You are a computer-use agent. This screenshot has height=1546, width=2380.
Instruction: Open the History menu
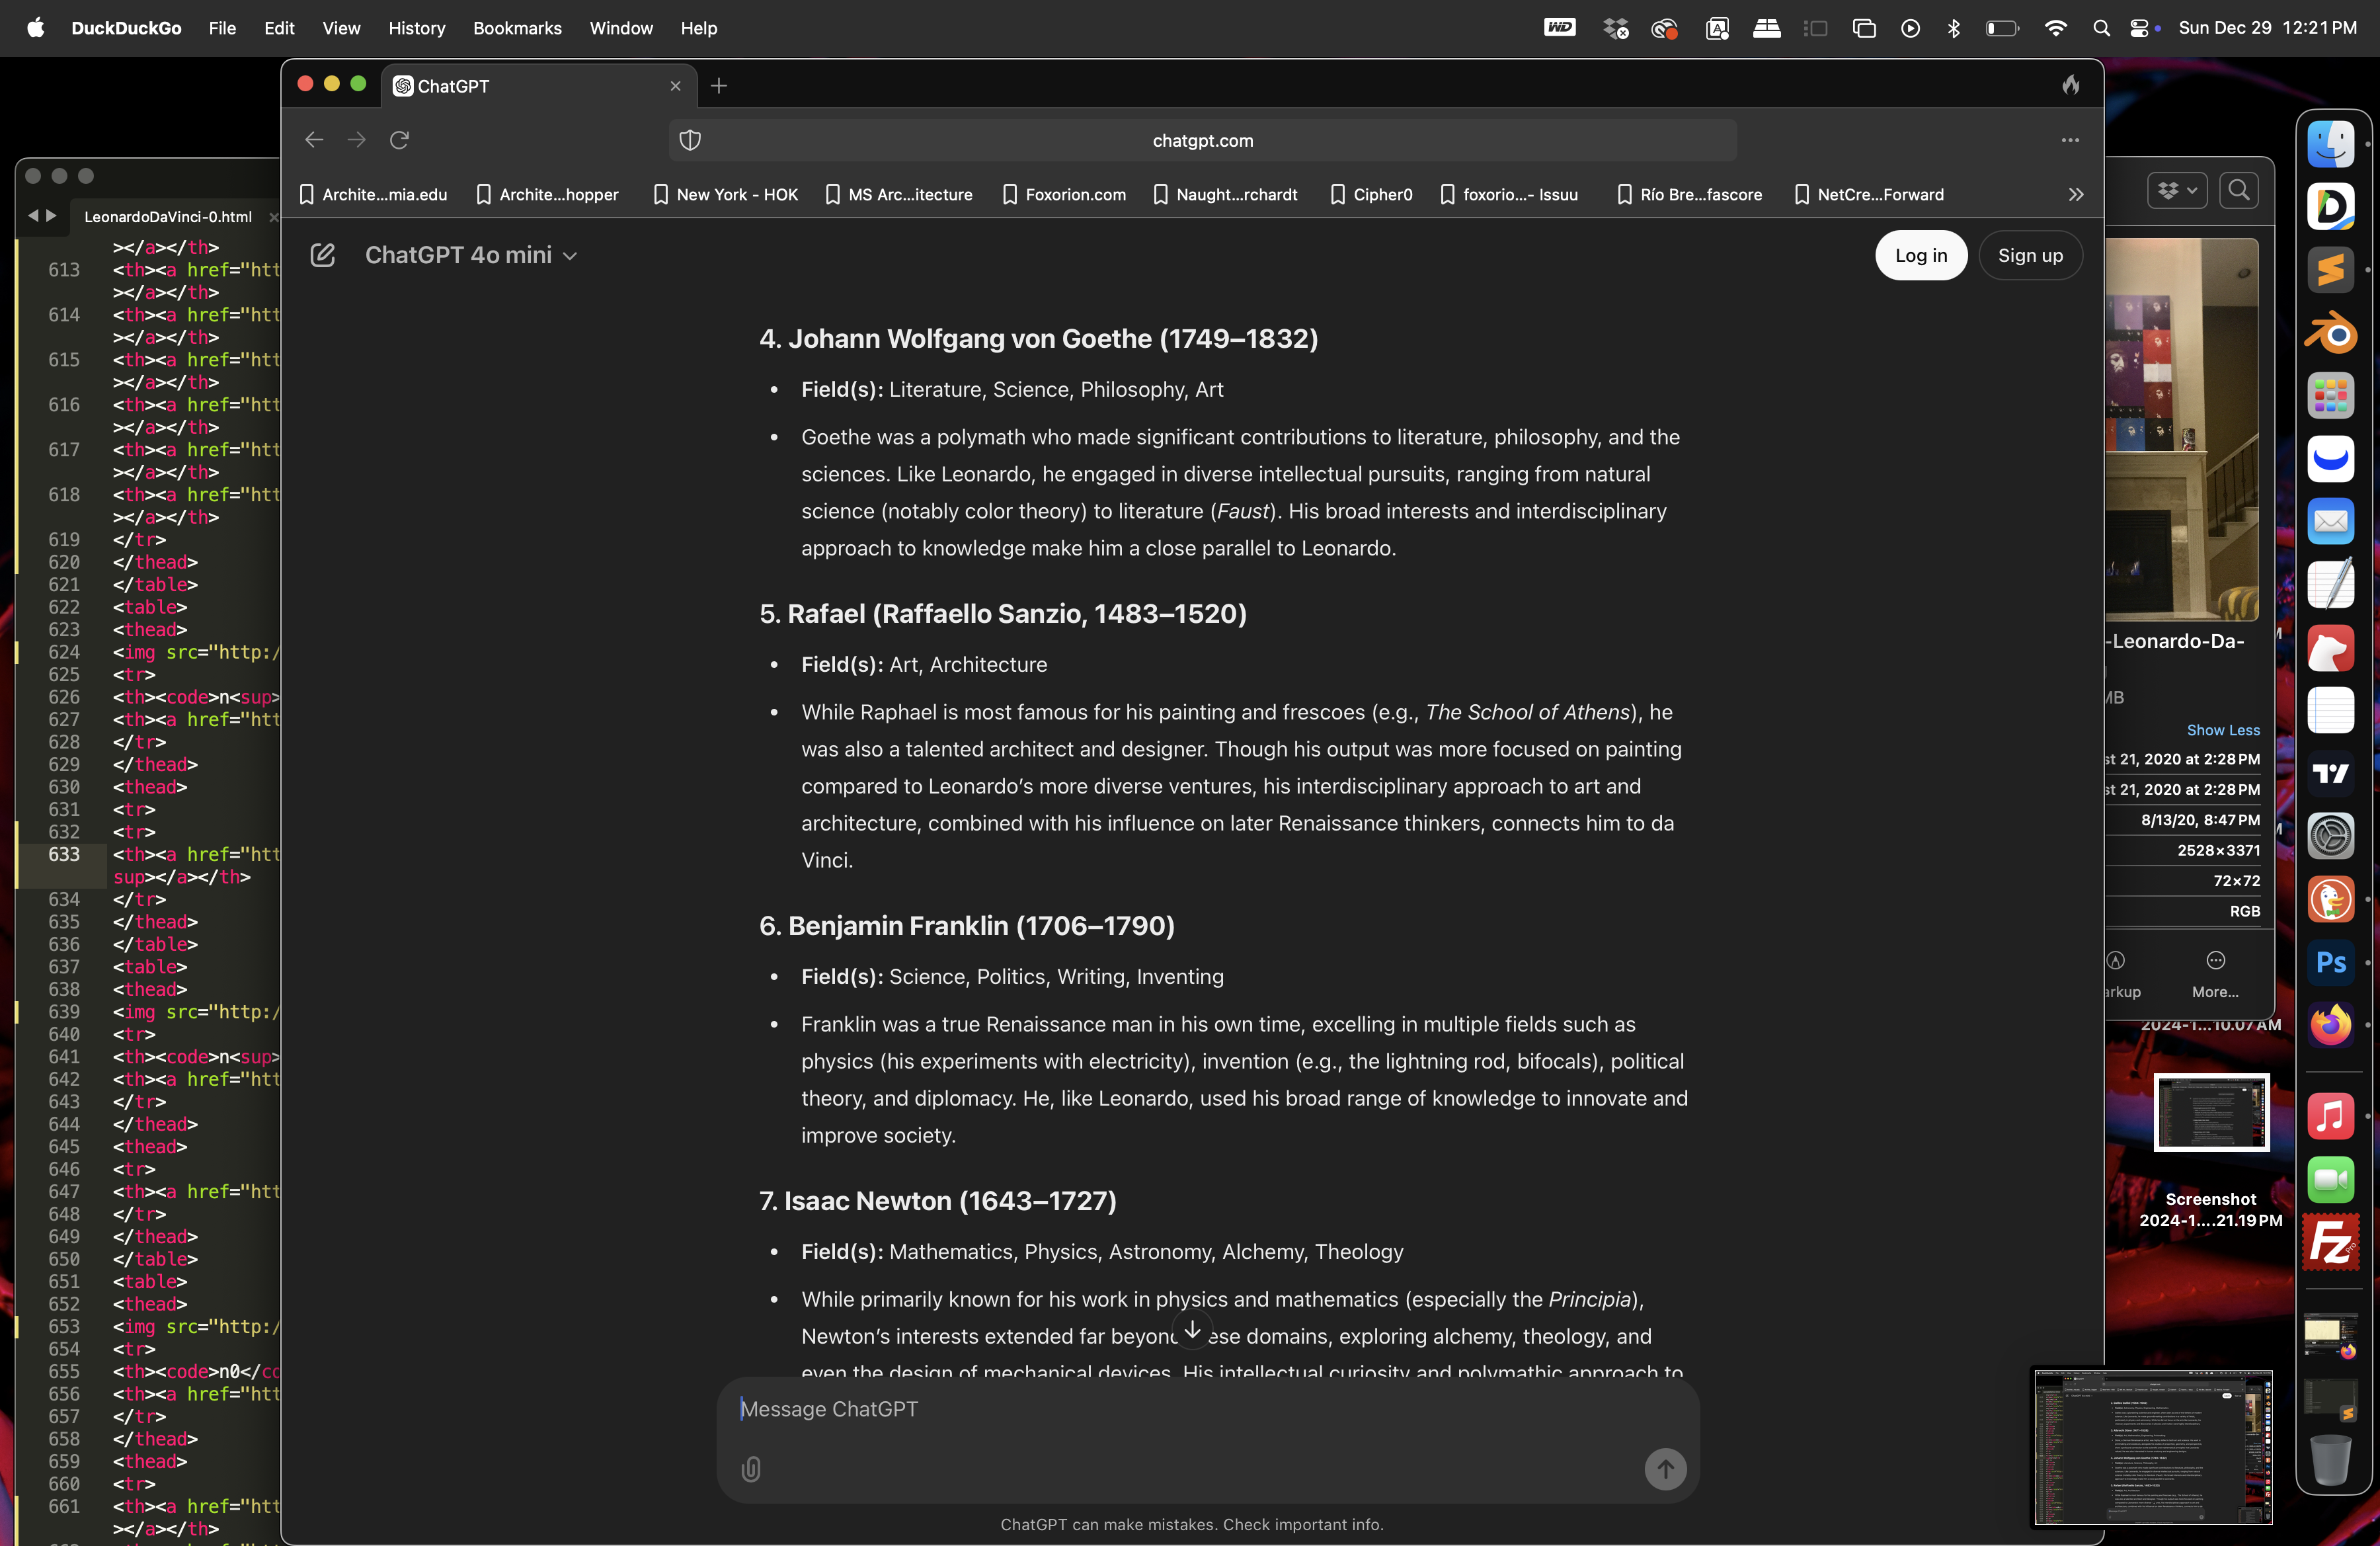416,28
